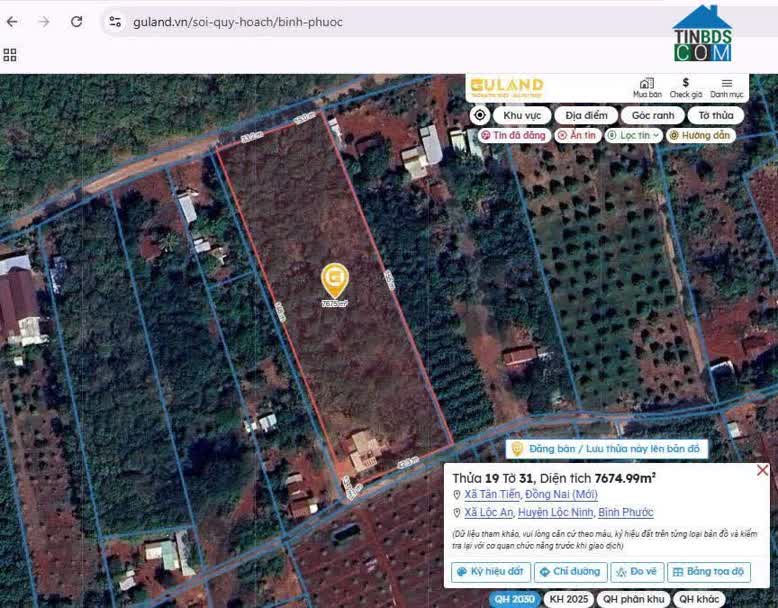Toggle Ẩn tin to hide listings
Viewport: 778px width, 608px height.
[x=577, y=135]
